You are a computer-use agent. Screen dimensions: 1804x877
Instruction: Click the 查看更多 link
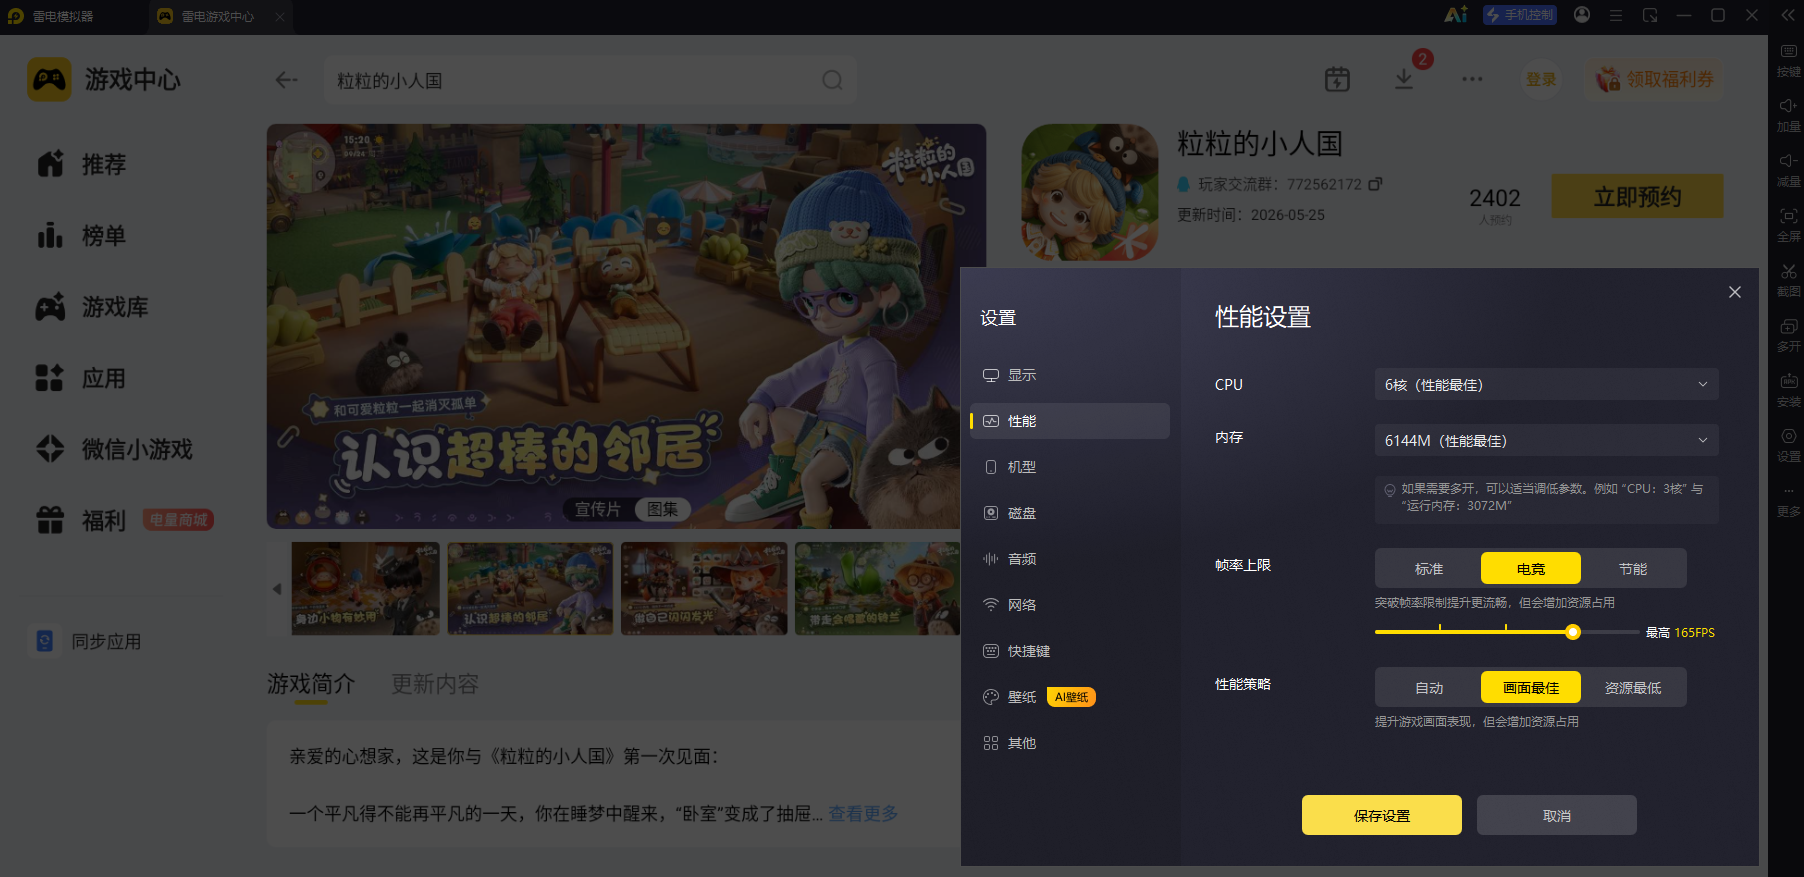pyautogui.click(x=863, y=813)
